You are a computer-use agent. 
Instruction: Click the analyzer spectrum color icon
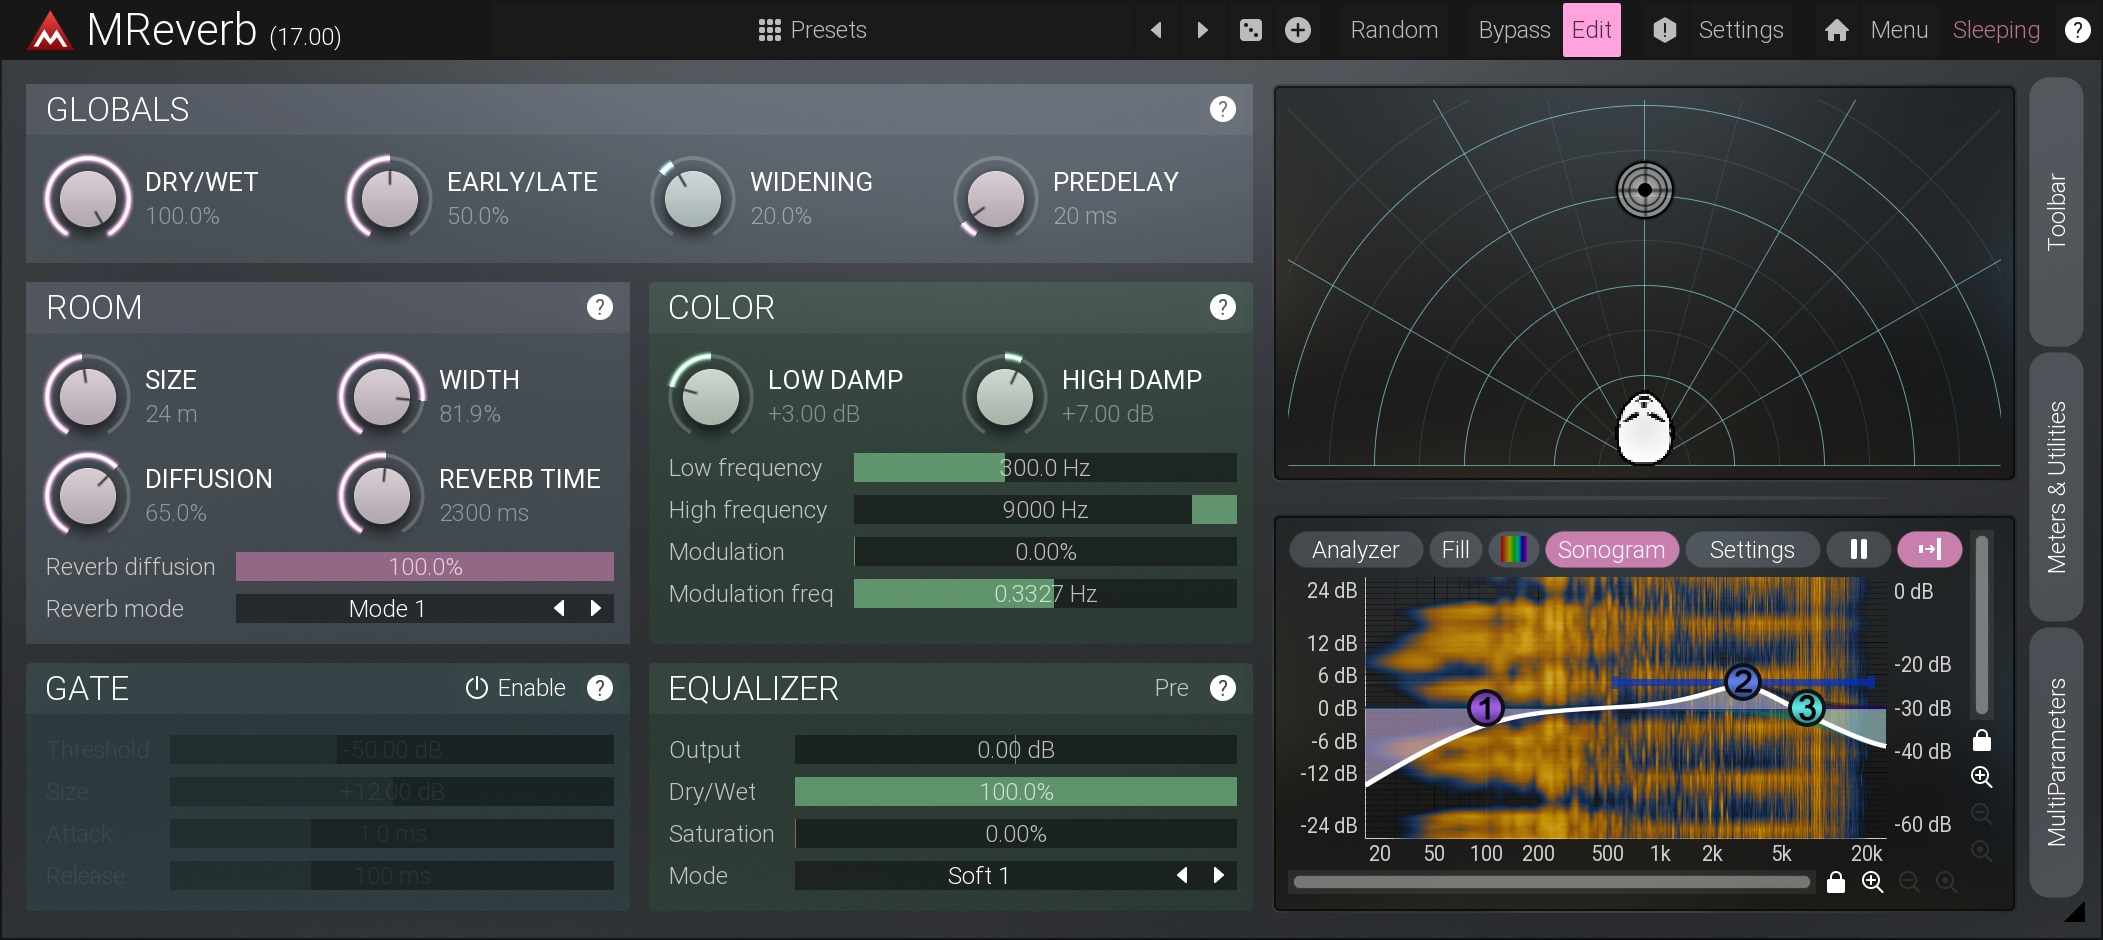pos(1513,549)
